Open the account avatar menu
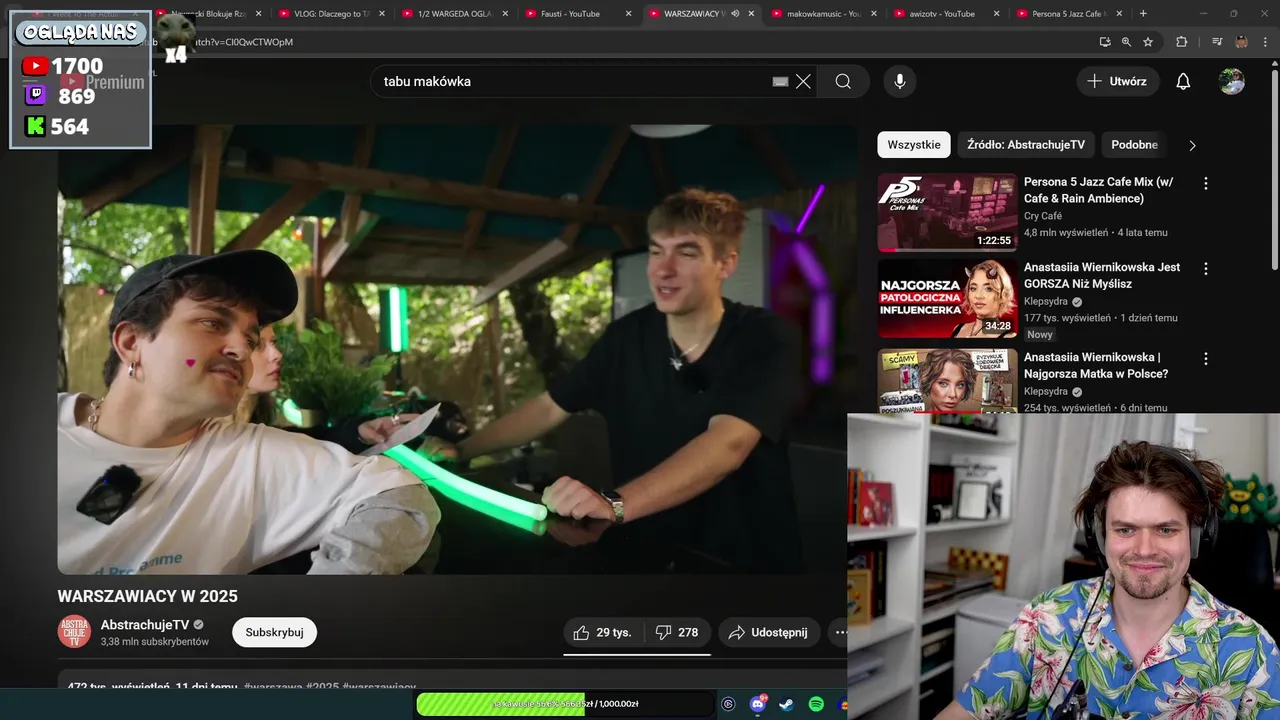Image resolution: width=1280 pixels, height=720 pixels. pos(1232,81)
